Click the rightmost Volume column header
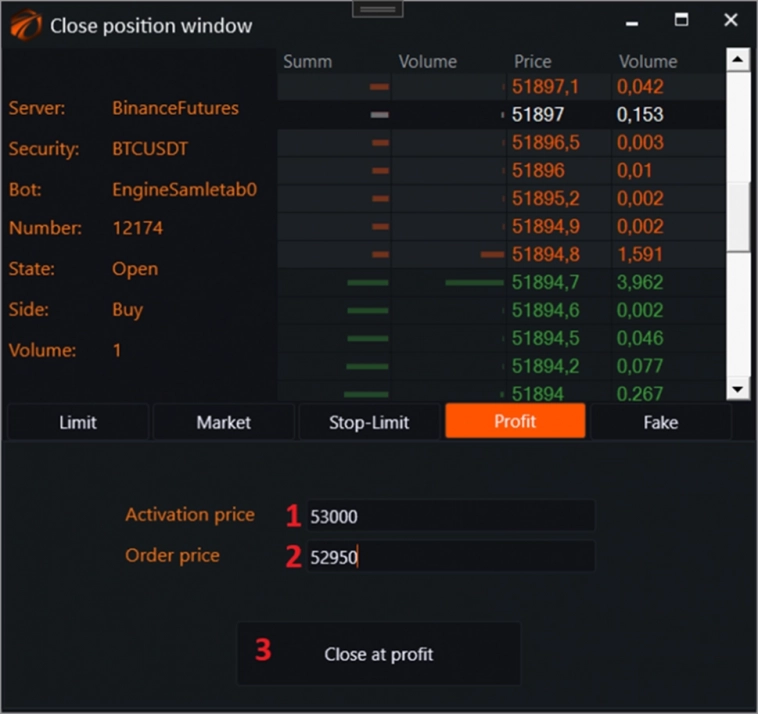 pos(648,61)
